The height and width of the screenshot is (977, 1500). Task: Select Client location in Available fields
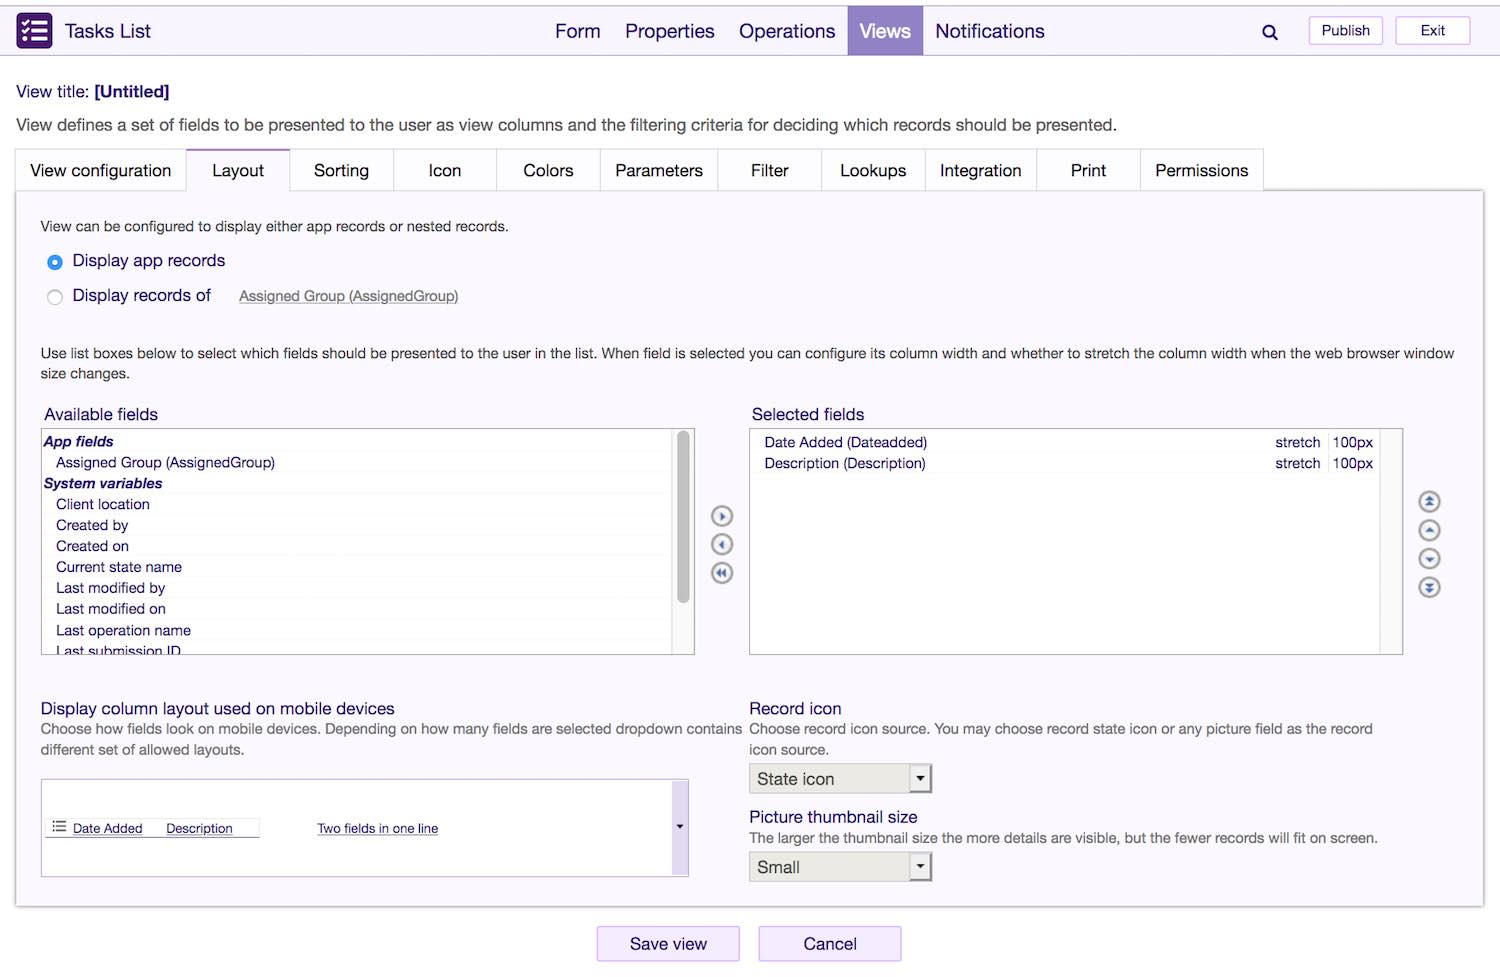[x=103, y=504]
